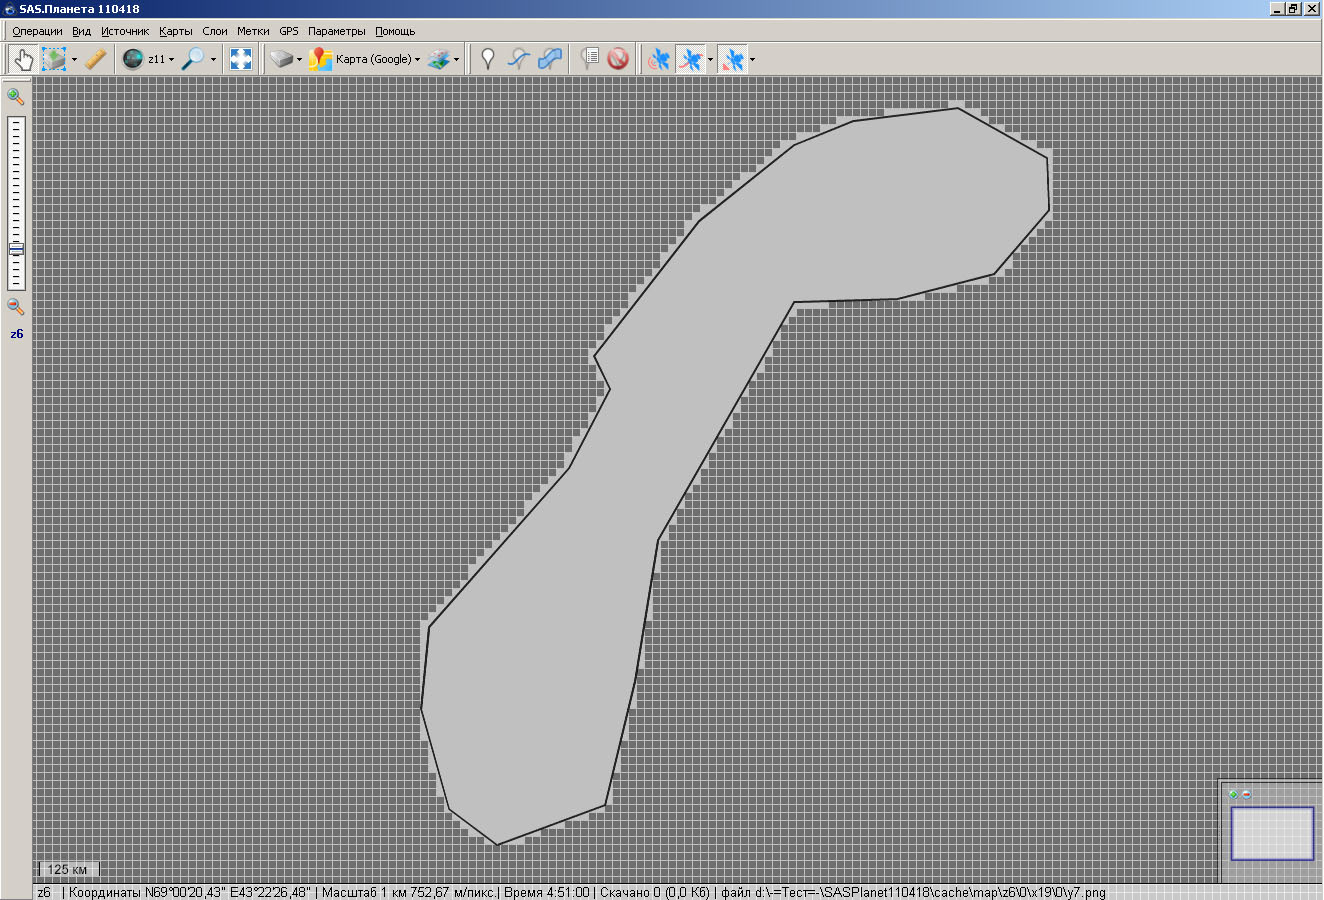Click the zoom in magnifier above slider
The image size is (1324, 900).
(x=16, y=97)
